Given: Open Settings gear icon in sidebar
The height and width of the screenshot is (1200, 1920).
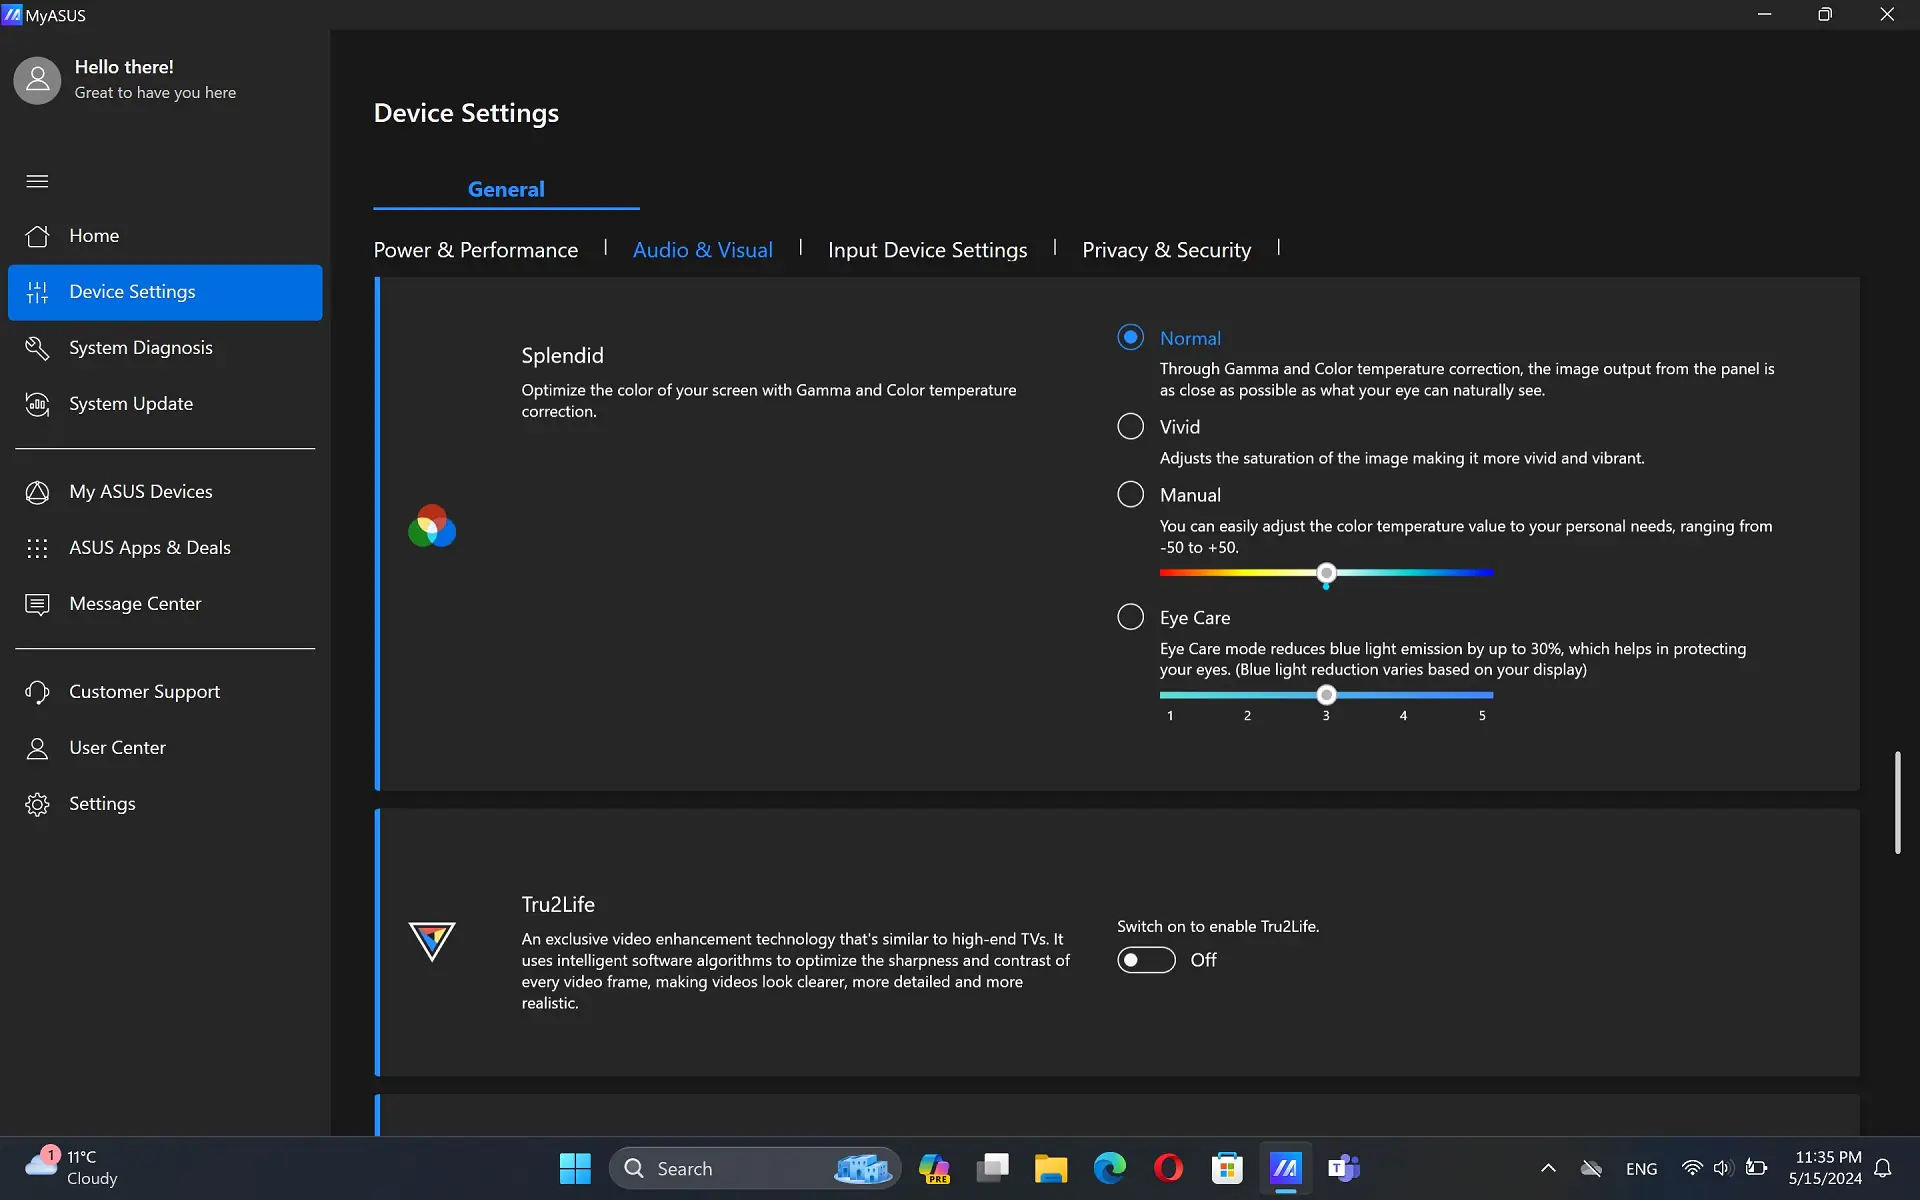Looking at the screenshot, I should pos(37,804).
